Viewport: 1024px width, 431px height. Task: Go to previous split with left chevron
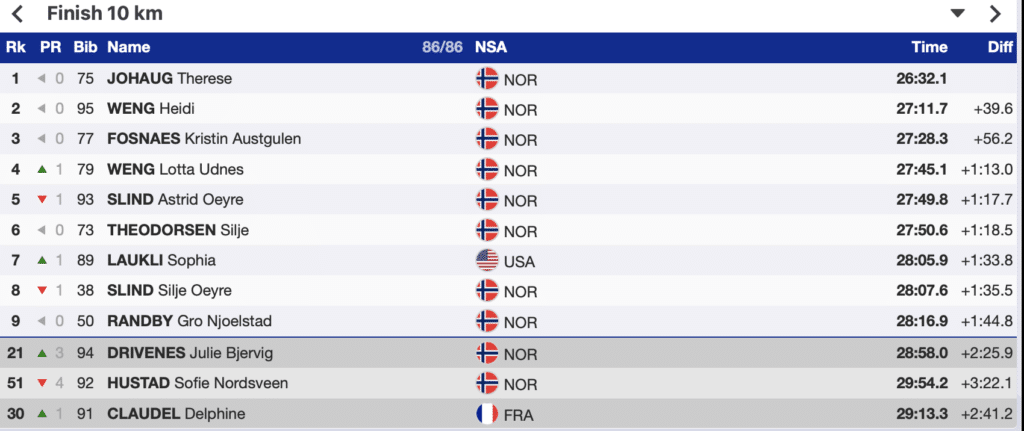pos(18,14)
